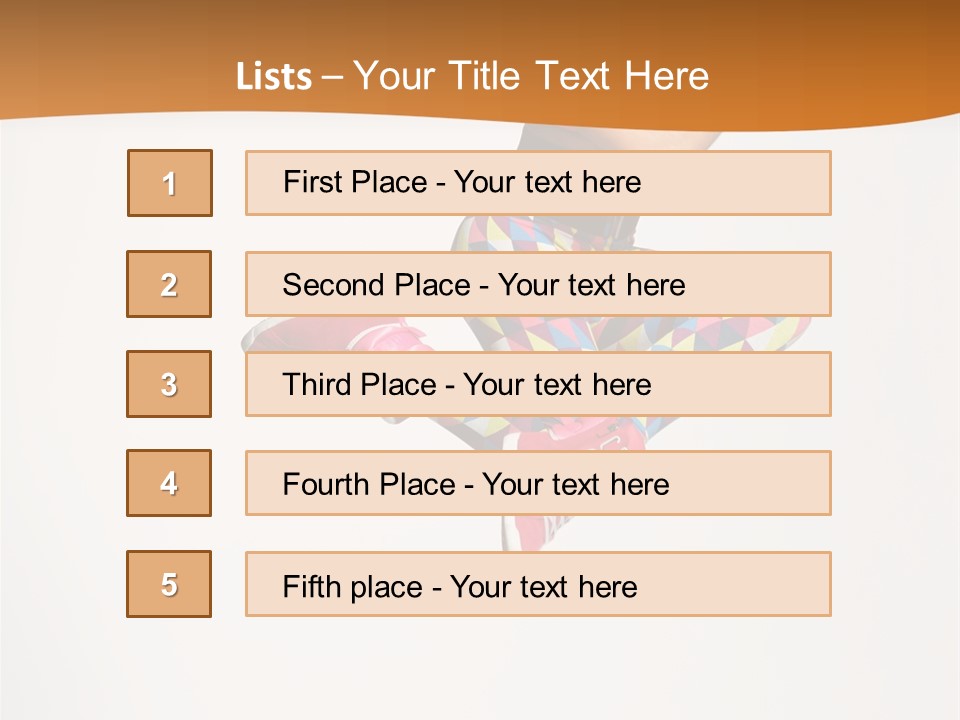The height and width of the screenshot is (720, 960).
Task: Click the dash in the slide title
Action: pyautogui.click(x=332, y=77)
